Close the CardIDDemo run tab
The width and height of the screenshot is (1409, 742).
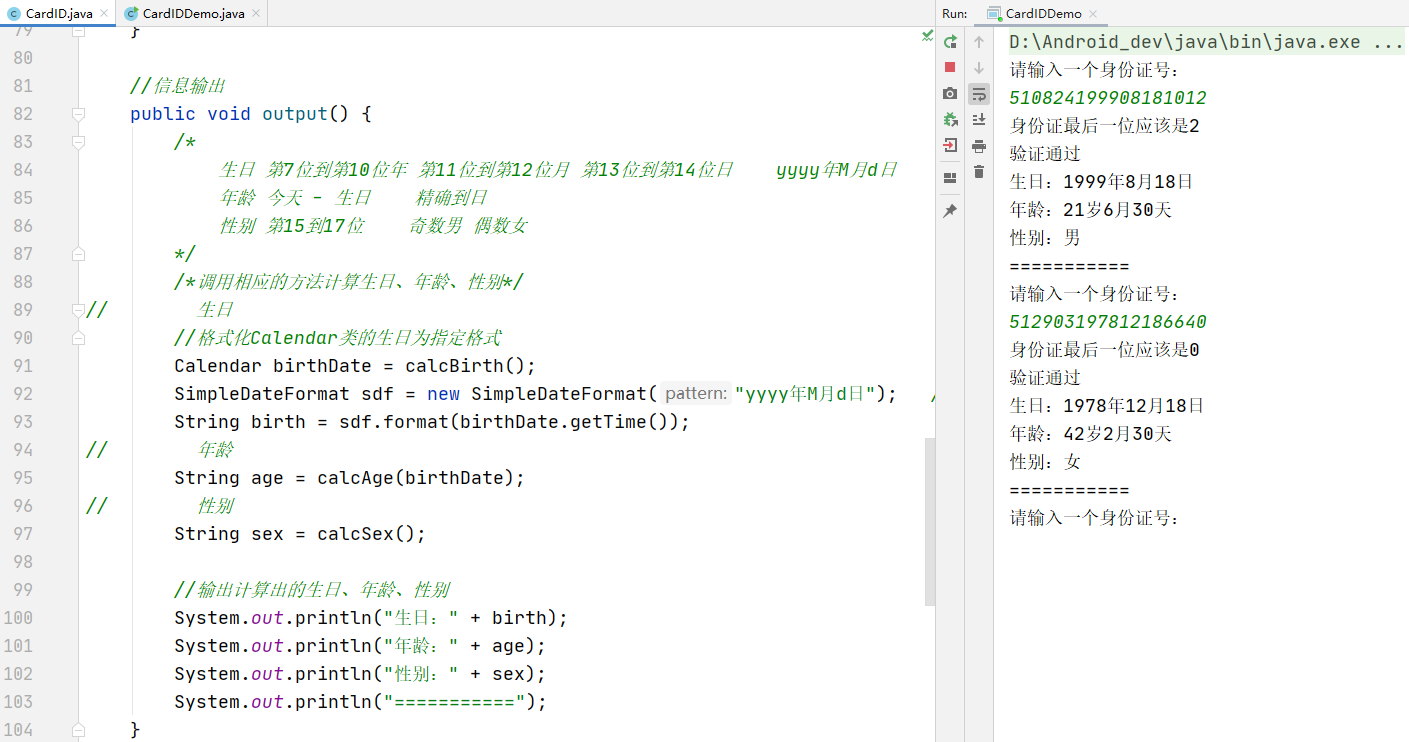tap(1093, 14)
